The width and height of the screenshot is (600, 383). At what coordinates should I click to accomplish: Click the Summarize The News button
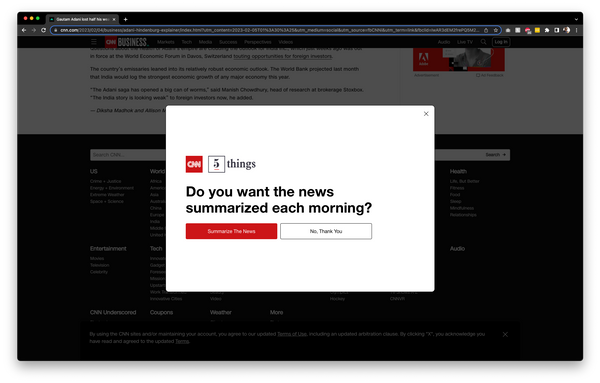pos(231,231)
